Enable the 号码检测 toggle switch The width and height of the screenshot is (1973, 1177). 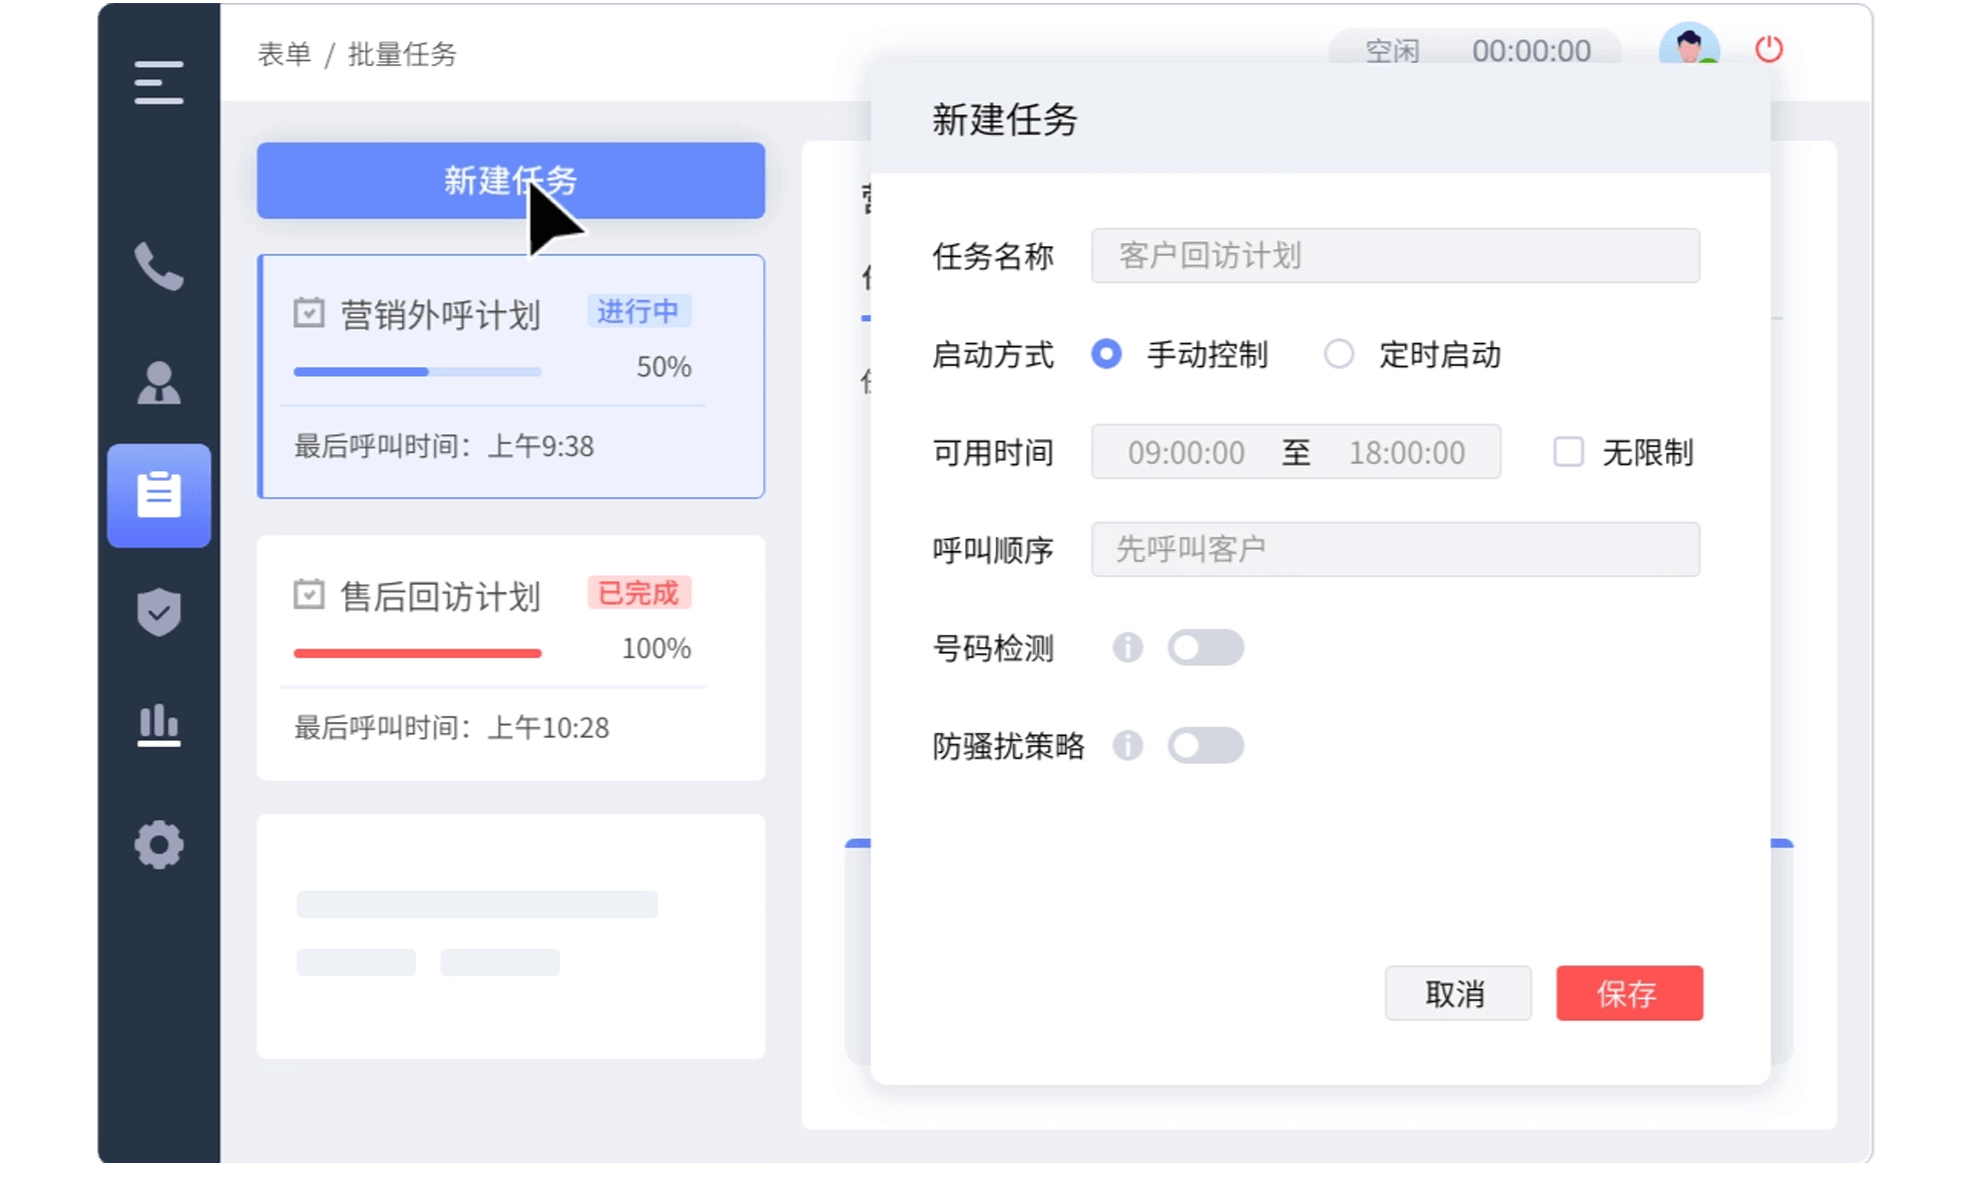click(1205, 648)
